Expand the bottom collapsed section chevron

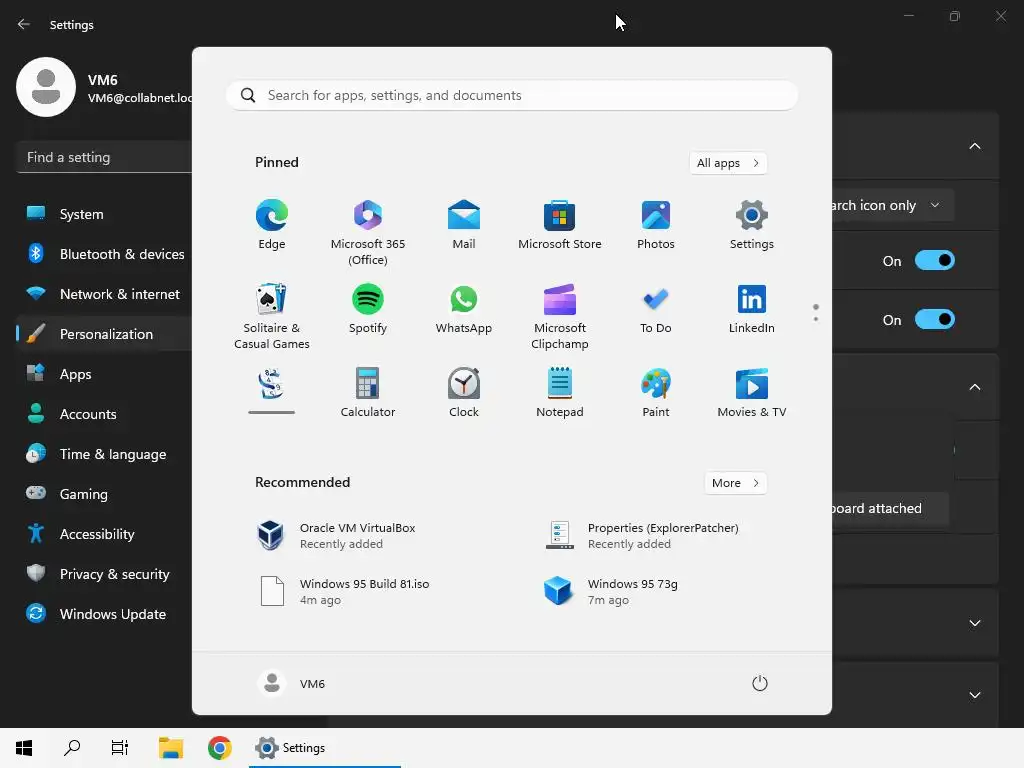(975, 695)
